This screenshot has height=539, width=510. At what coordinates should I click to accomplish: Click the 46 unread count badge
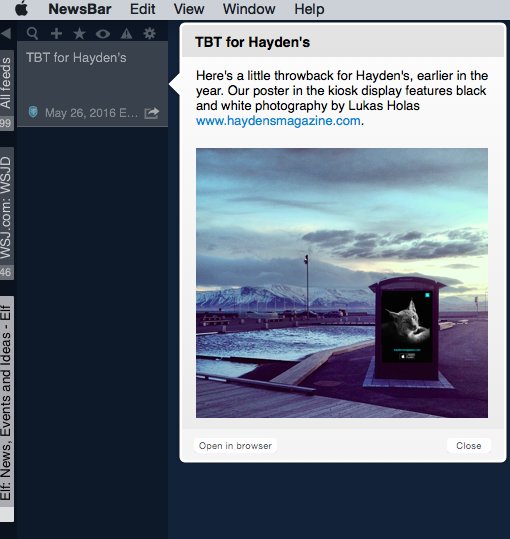[6, 273]
